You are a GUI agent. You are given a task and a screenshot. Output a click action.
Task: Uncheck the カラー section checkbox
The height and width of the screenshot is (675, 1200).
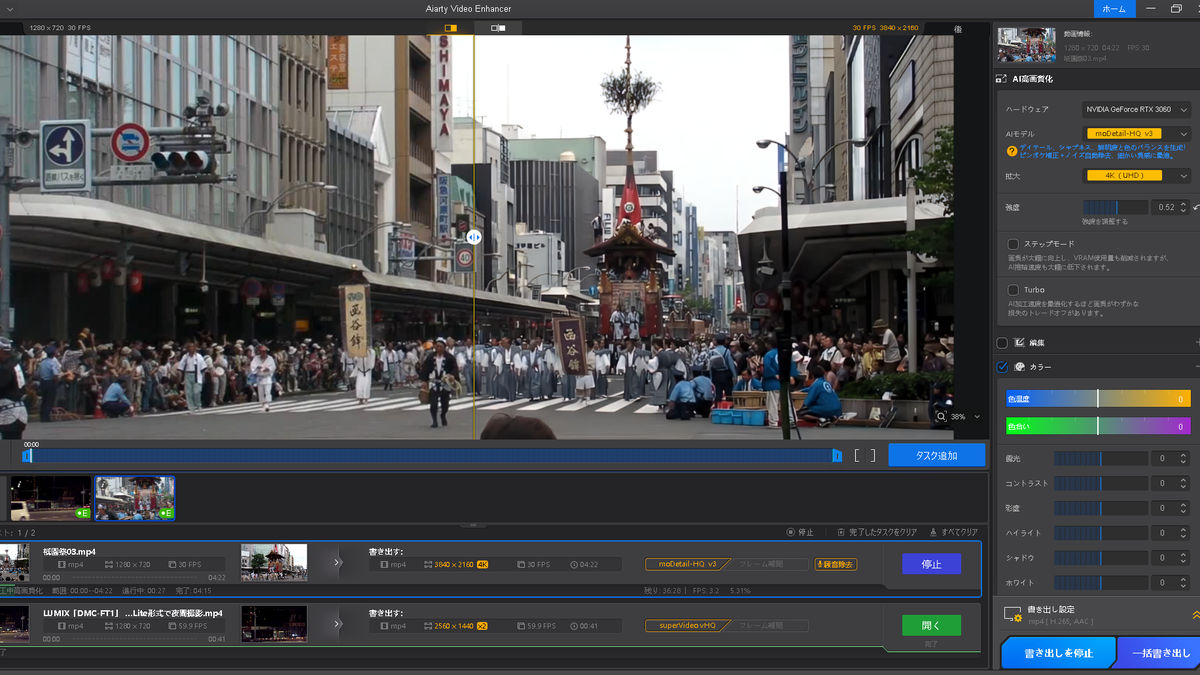pos(1003,367)
